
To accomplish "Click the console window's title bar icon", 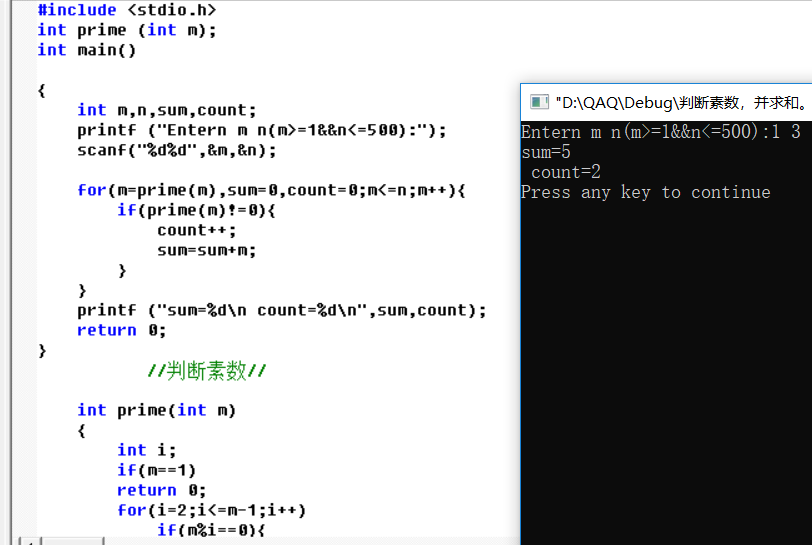I will click(x=539, y=102).
